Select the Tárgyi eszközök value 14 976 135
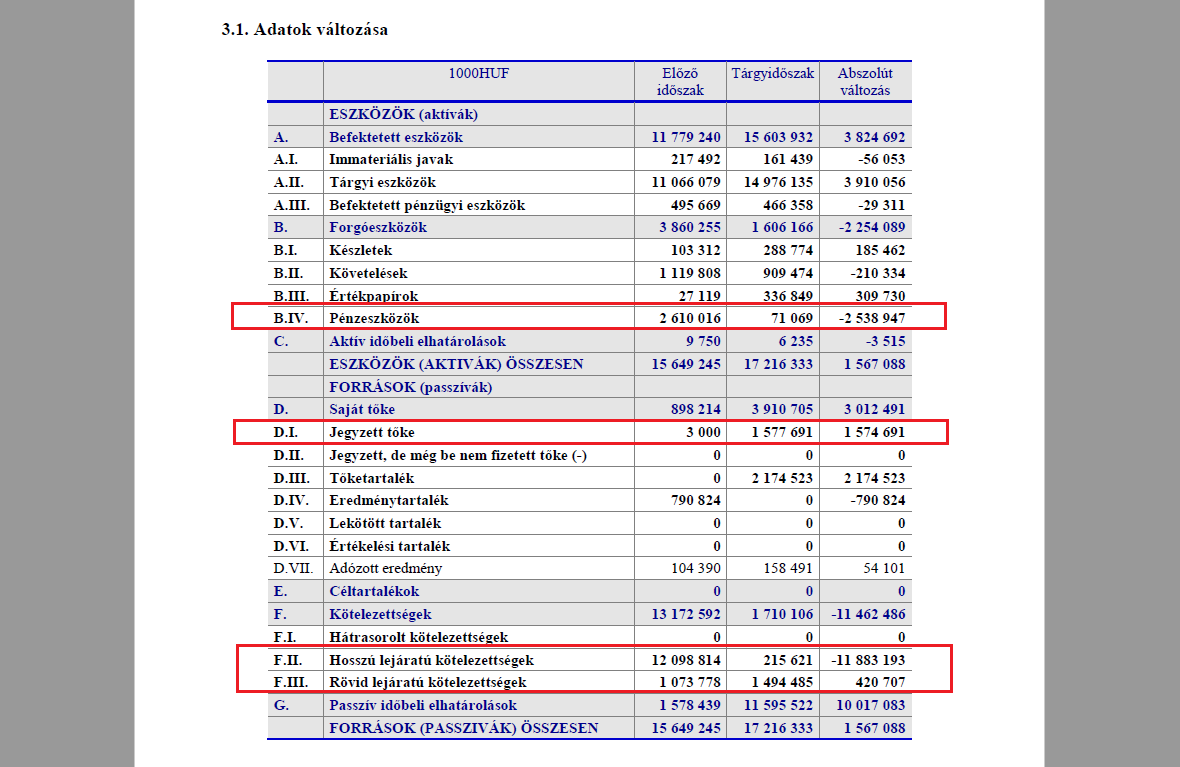 [771, 182]
